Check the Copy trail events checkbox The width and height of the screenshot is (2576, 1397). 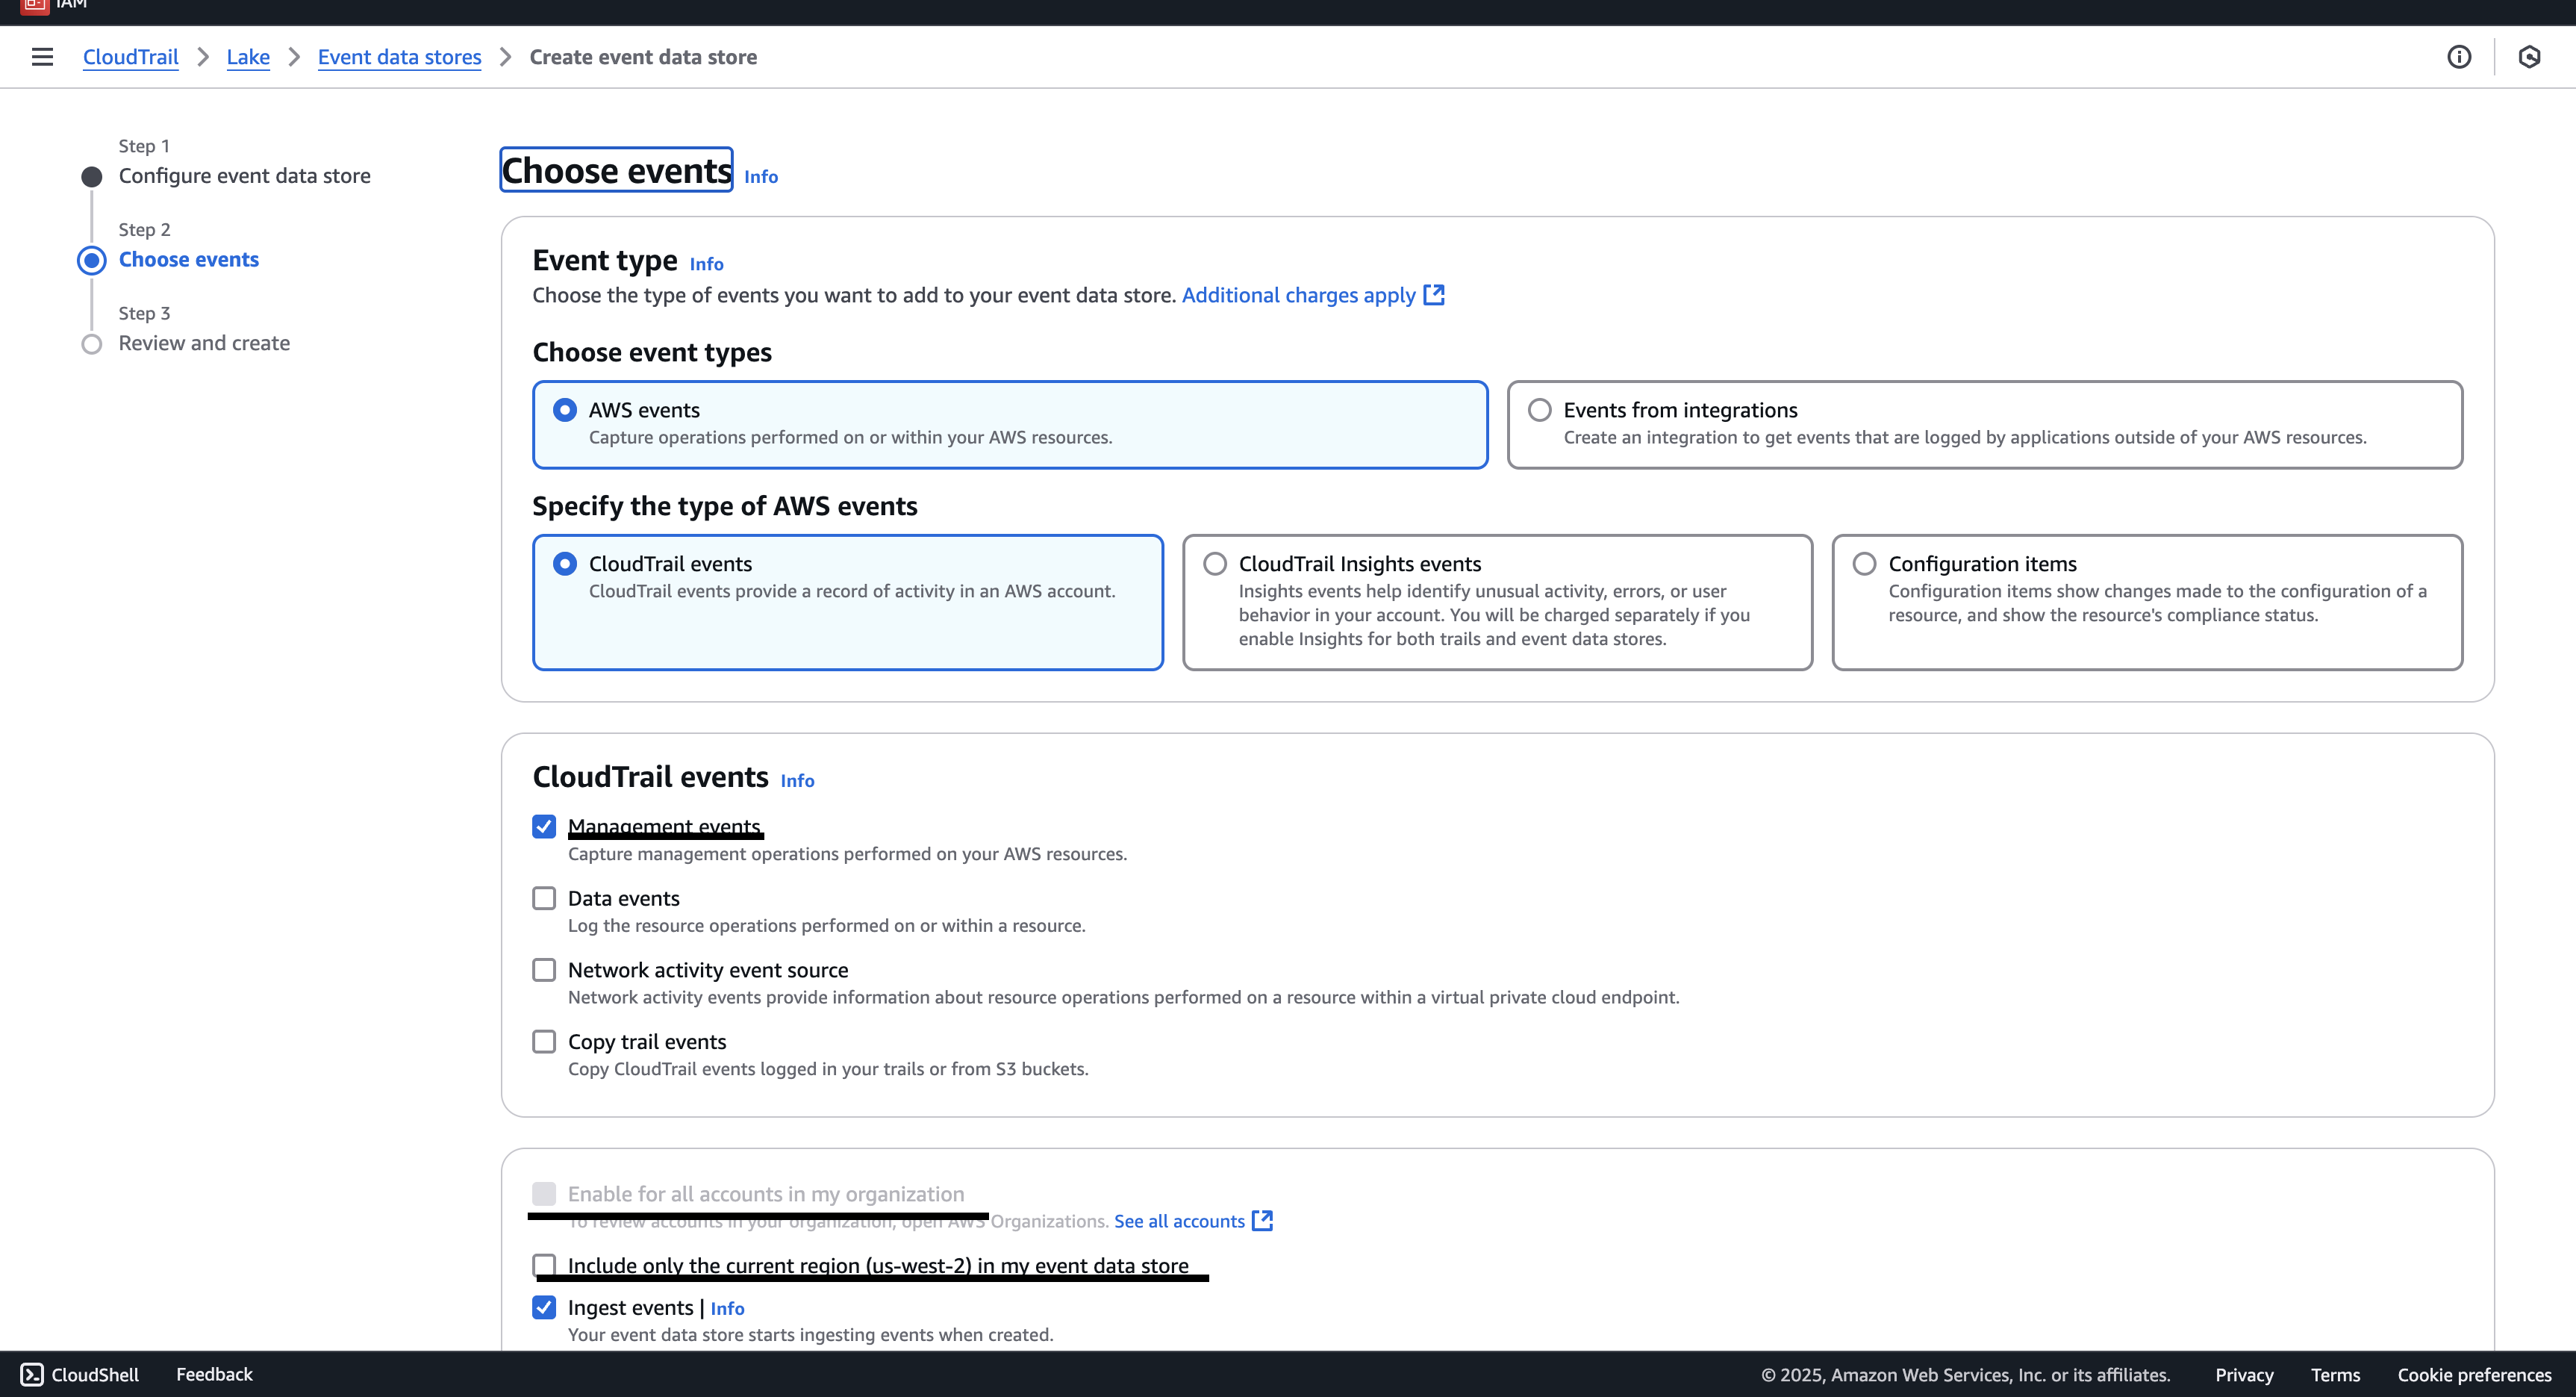tap(544, 1042)
